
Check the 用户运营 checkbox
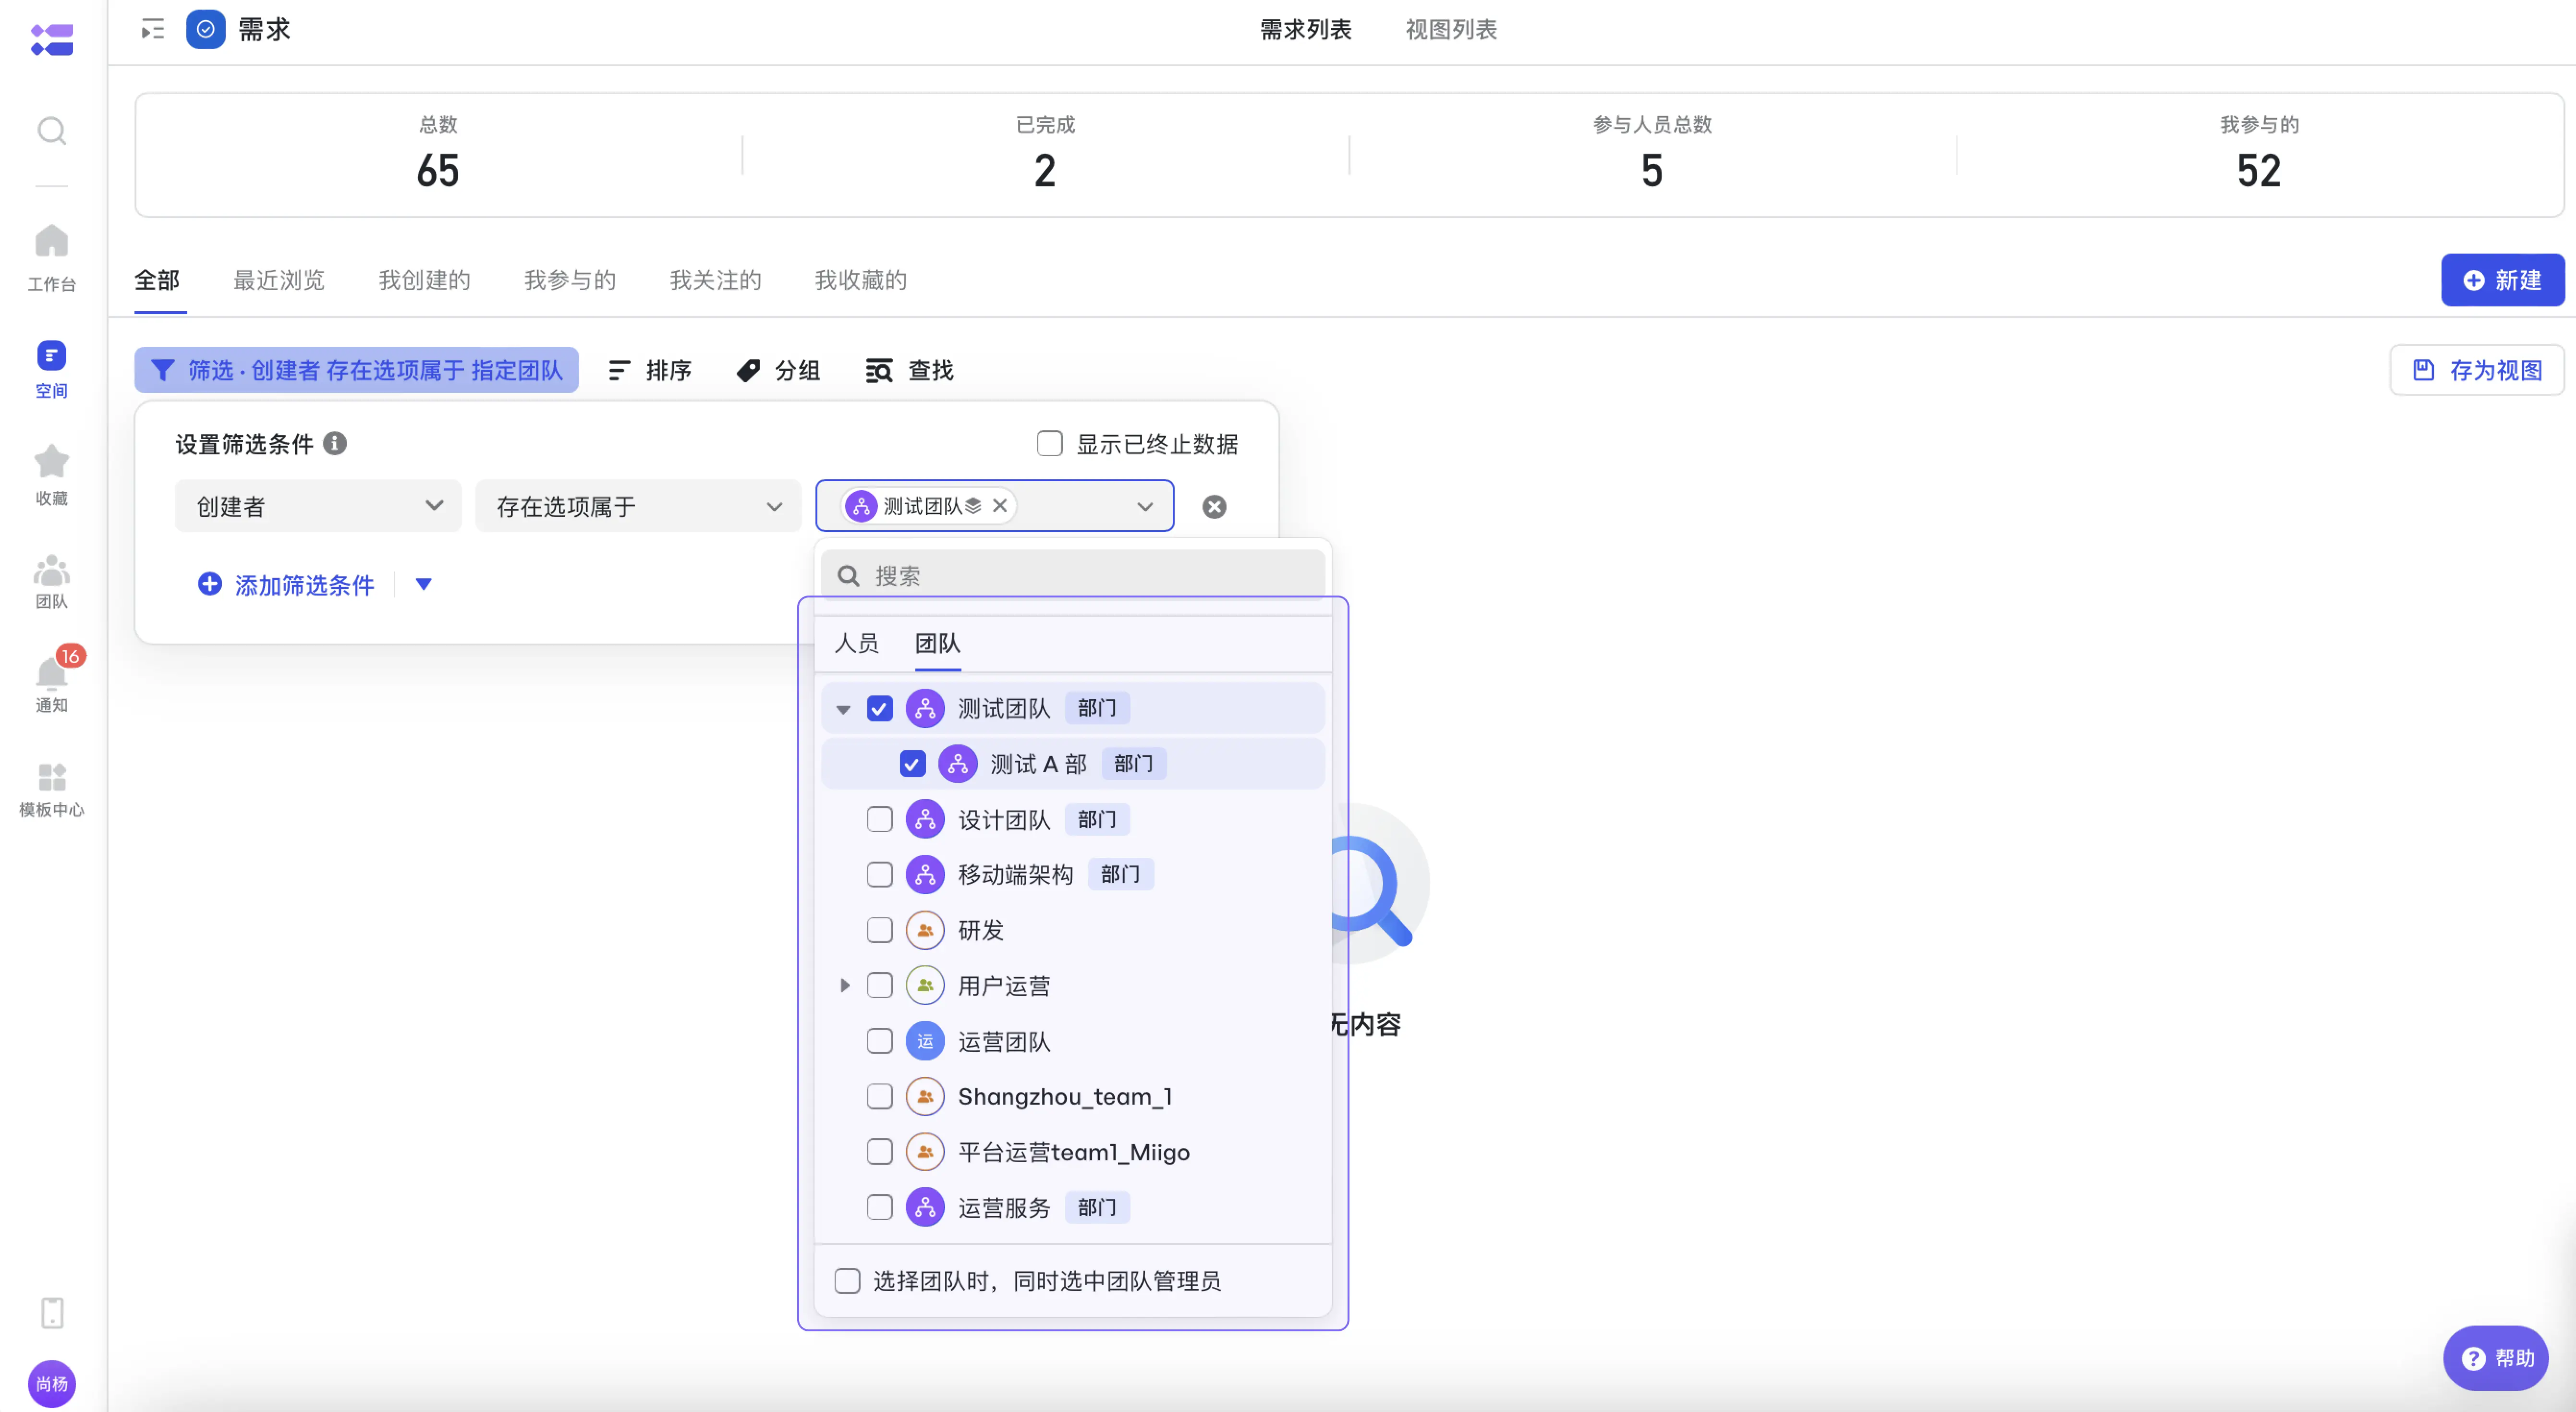(880, 985)
